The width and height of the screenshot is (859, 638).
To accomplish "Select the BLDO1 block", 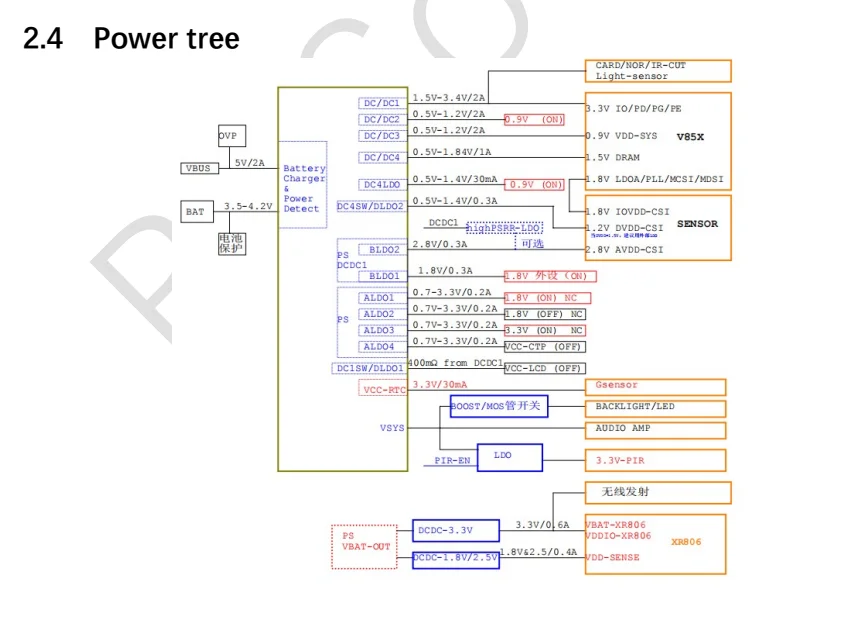I will pos(382,276).
